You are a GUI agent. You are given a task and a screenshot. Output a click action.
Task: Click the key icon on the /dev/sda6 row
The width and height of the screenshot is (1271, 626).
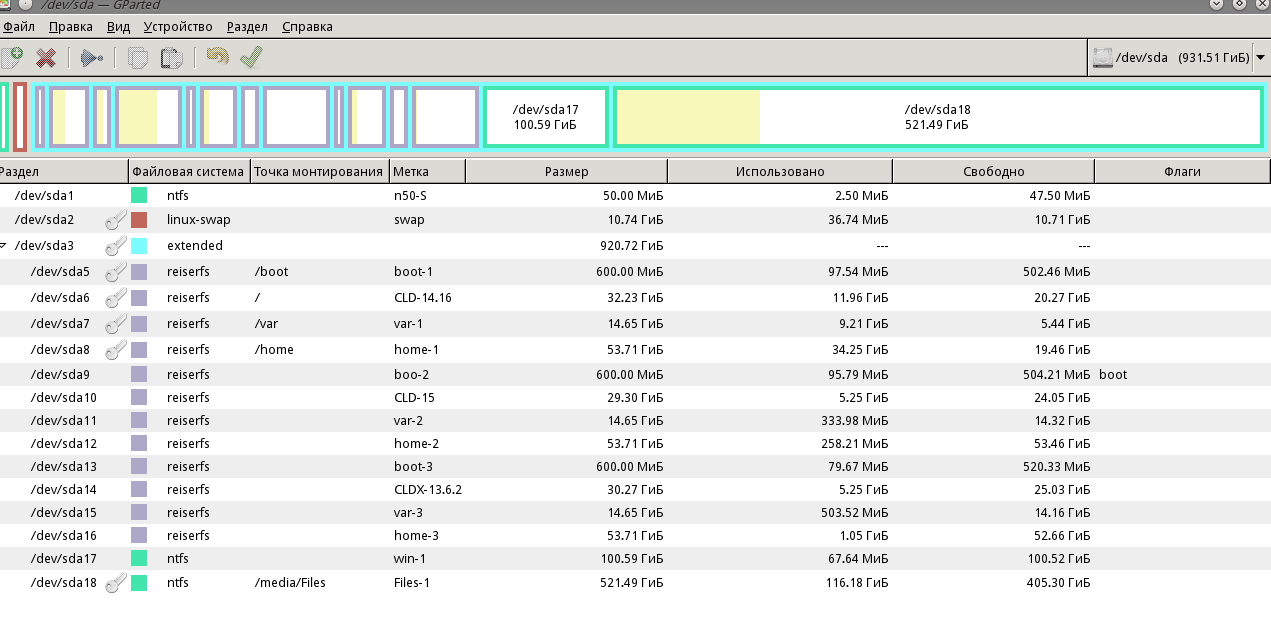[116, 297]
